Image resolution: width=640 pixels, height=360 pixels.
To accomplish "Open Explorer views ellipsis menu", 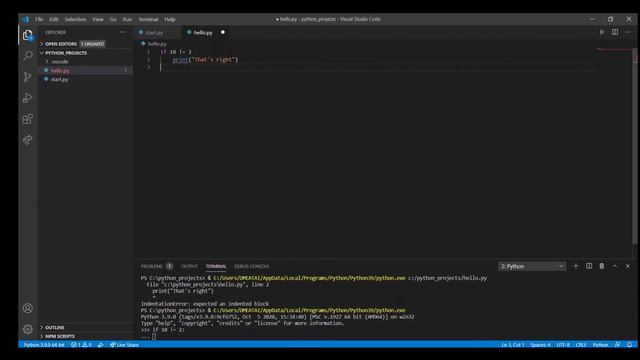I will pos(123,32).
